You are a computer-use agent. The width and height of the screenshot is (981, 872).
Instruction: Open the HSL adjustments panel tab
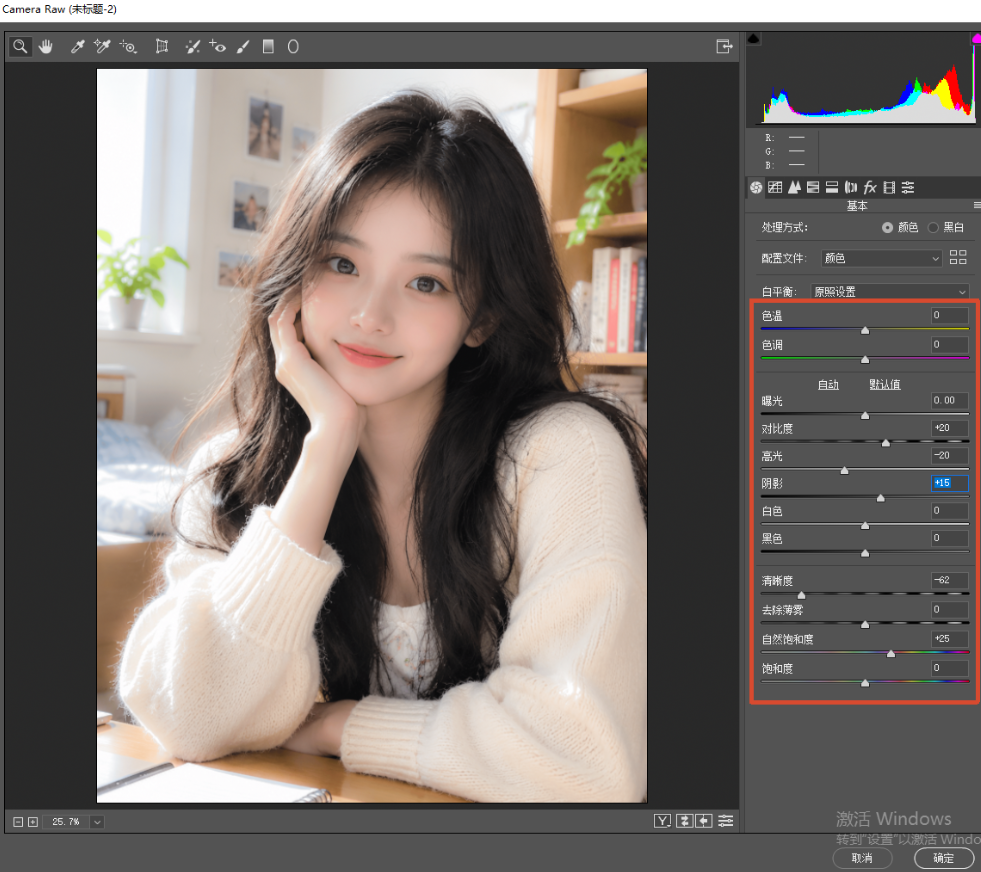coord(813,187)
